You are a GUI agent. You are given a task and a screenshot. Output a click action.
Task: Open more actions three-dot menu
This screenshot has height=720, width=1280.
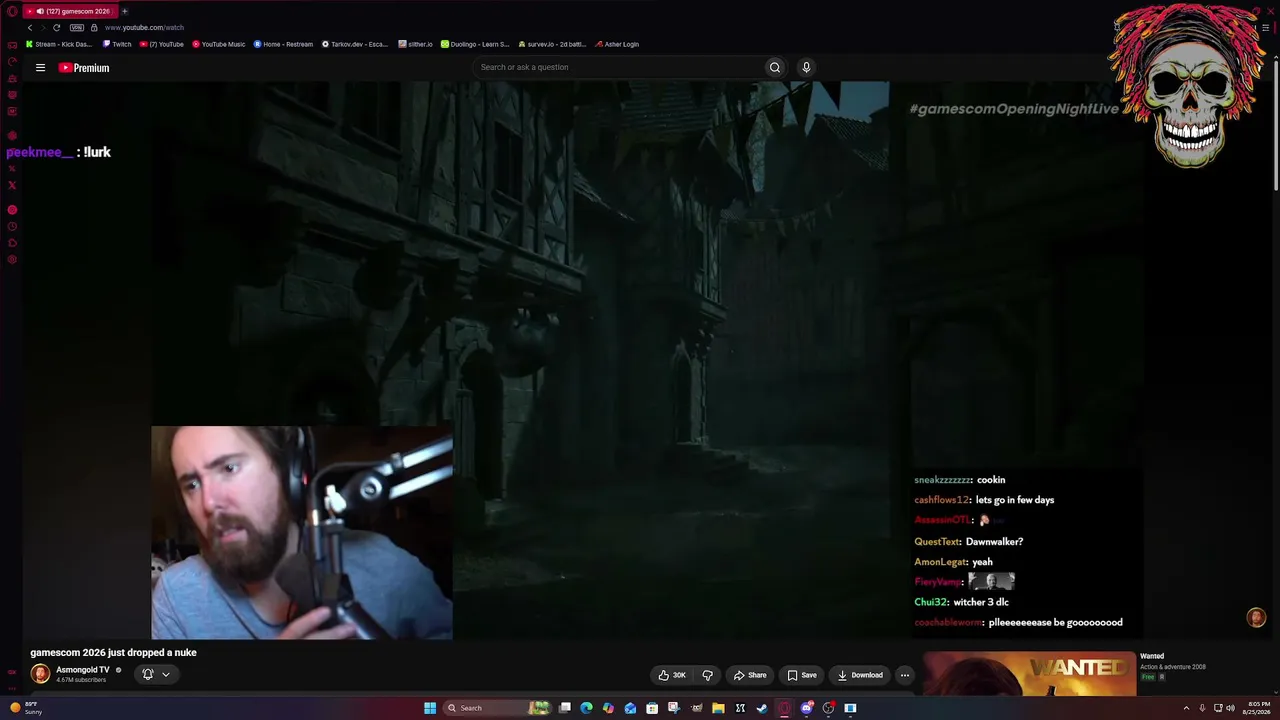pyautogui.click(x=905, y=675)
